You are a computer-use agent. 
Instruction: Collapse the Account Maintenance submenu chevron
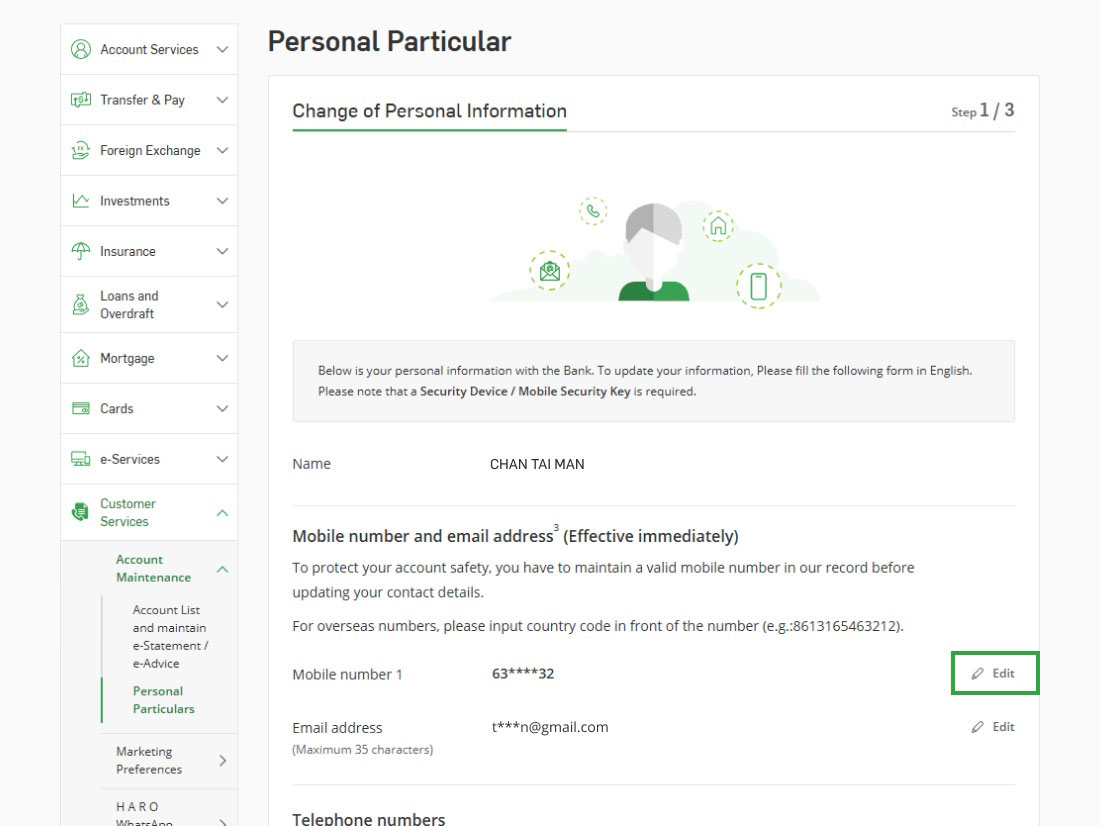(222, 569)
